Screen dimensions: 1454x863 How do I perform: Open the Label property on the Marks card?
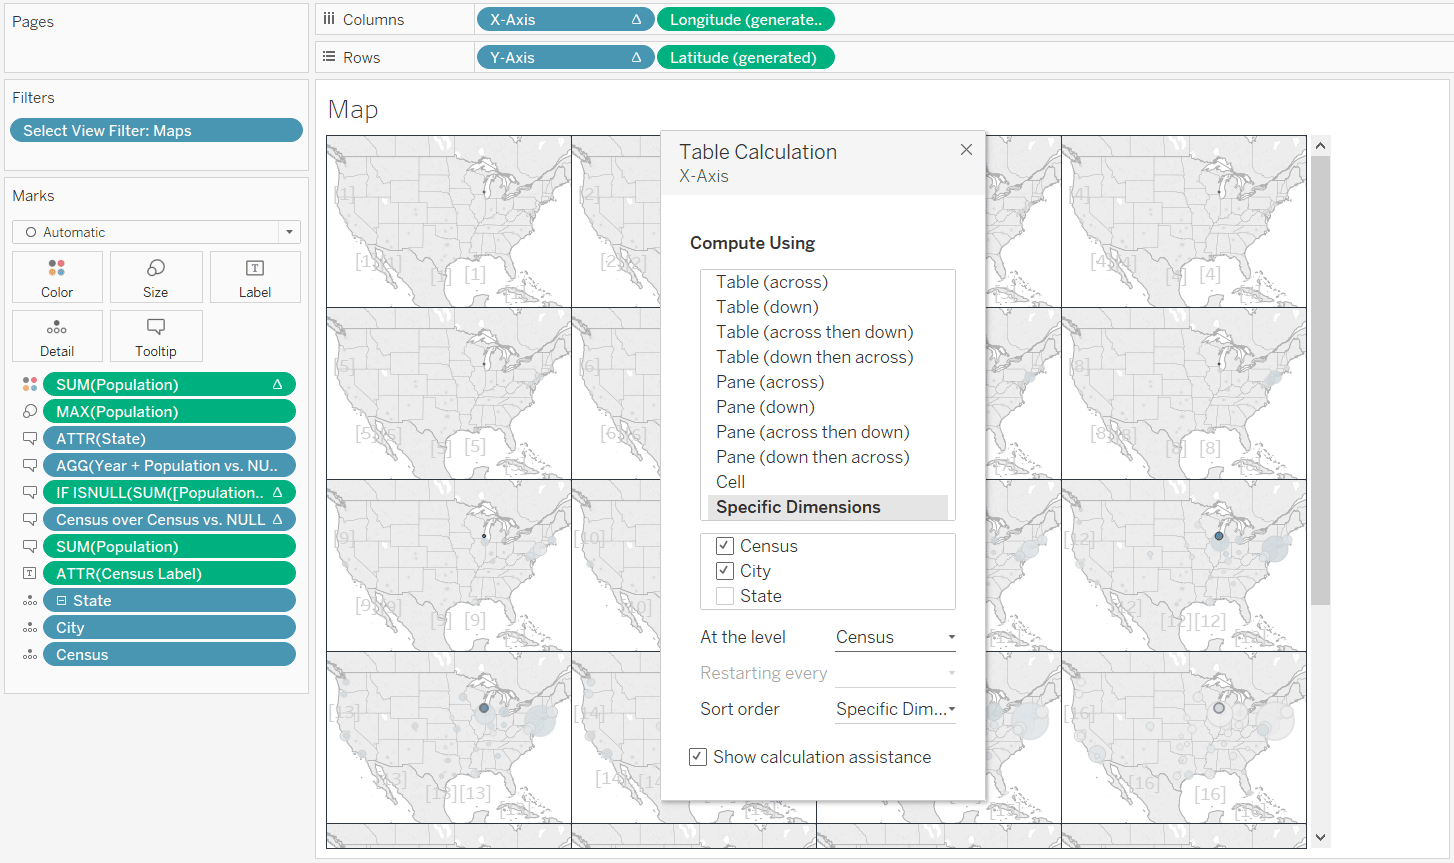[x=255, y=276]
